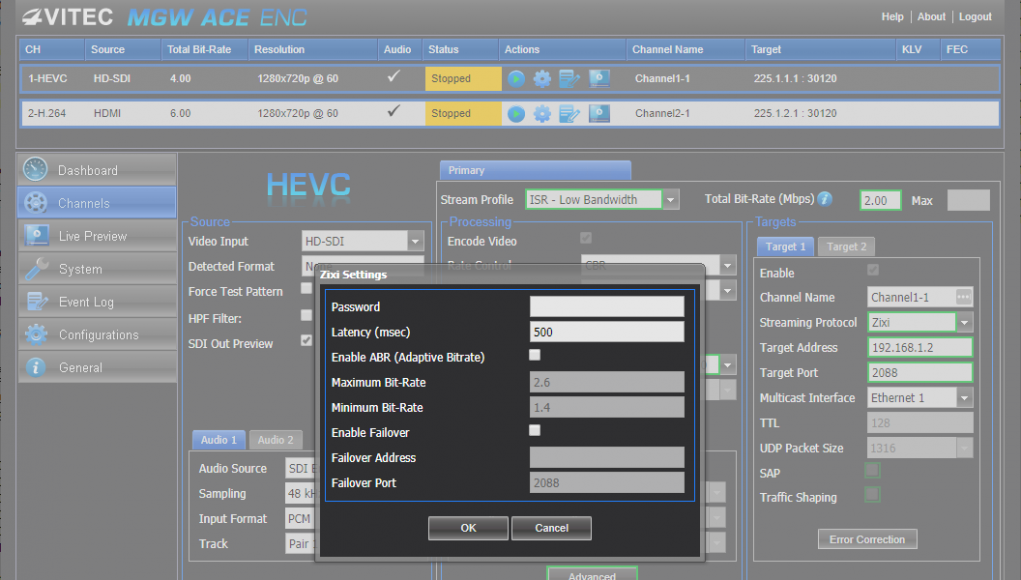Open settings gear for Channel2-1 row

point(542,114)
